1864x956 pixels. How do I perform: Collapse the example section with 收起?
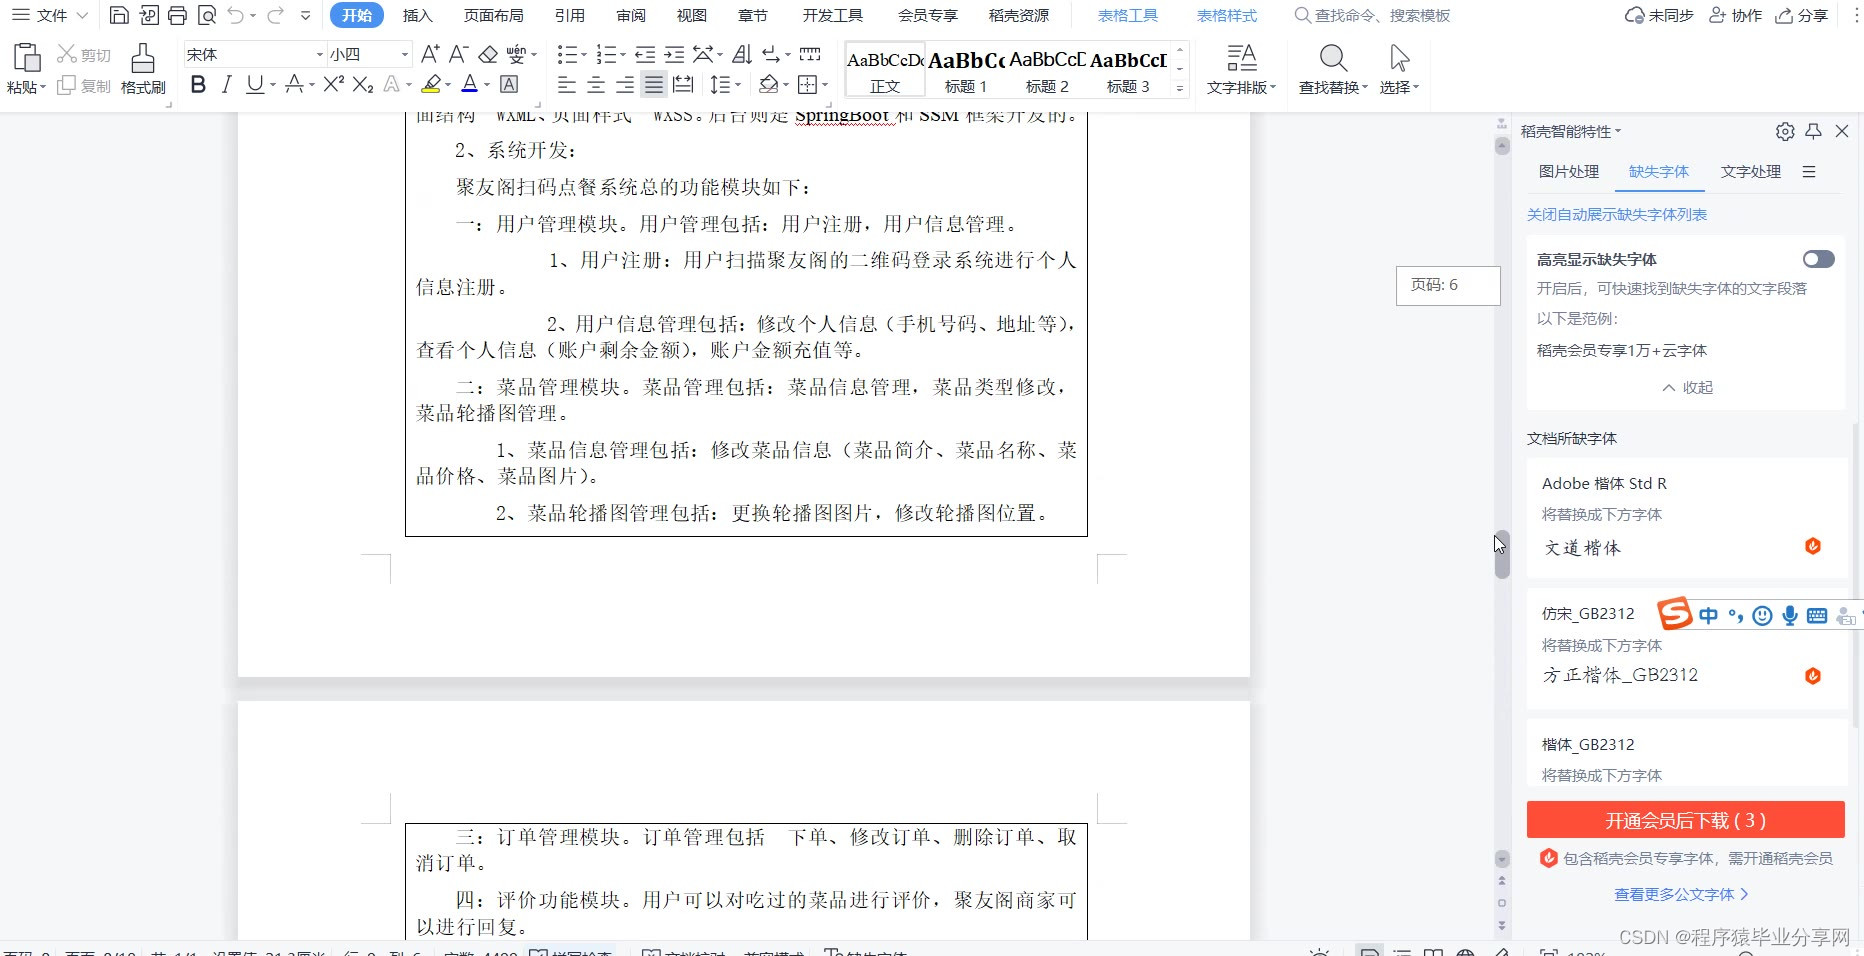pos(1688,388)
